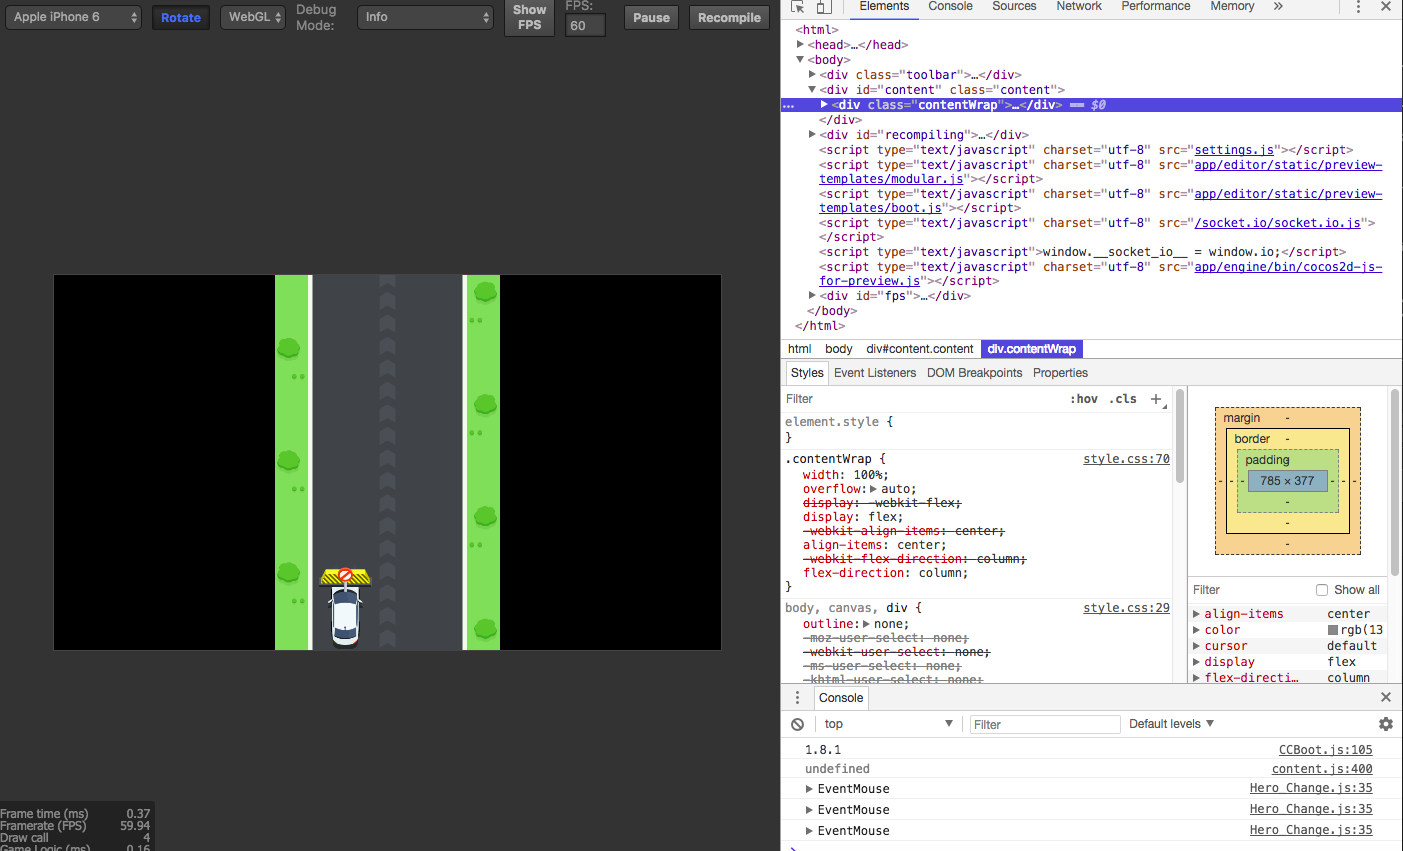Close the Console drawer
Screen dimensions: 1403x851
(x=1386, y=697)
